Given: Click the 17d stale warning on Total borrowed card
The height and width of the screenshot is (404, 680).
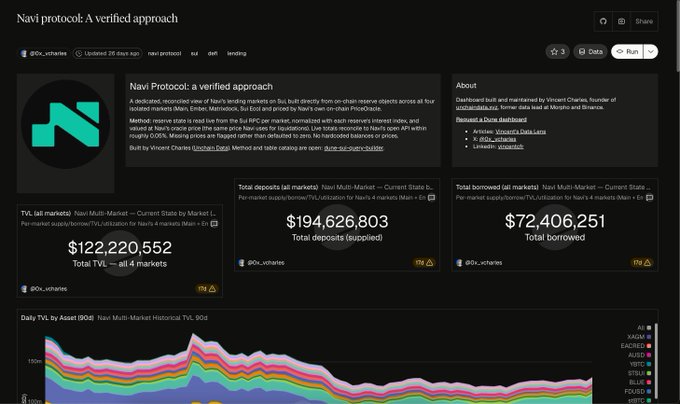Looking at the screenshot, I should (642, 263).
